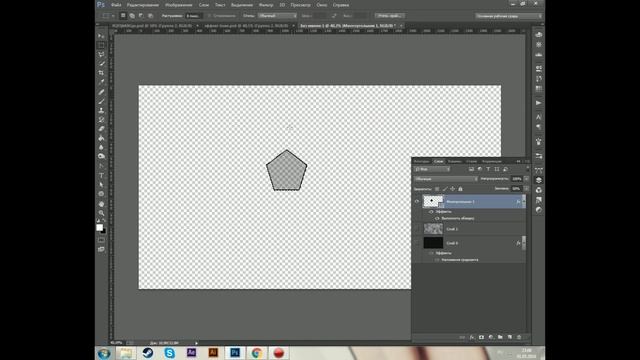Open Layers panel icon in right dock
This screenshot has width=640, height=360.
click(x=538, y=180)
